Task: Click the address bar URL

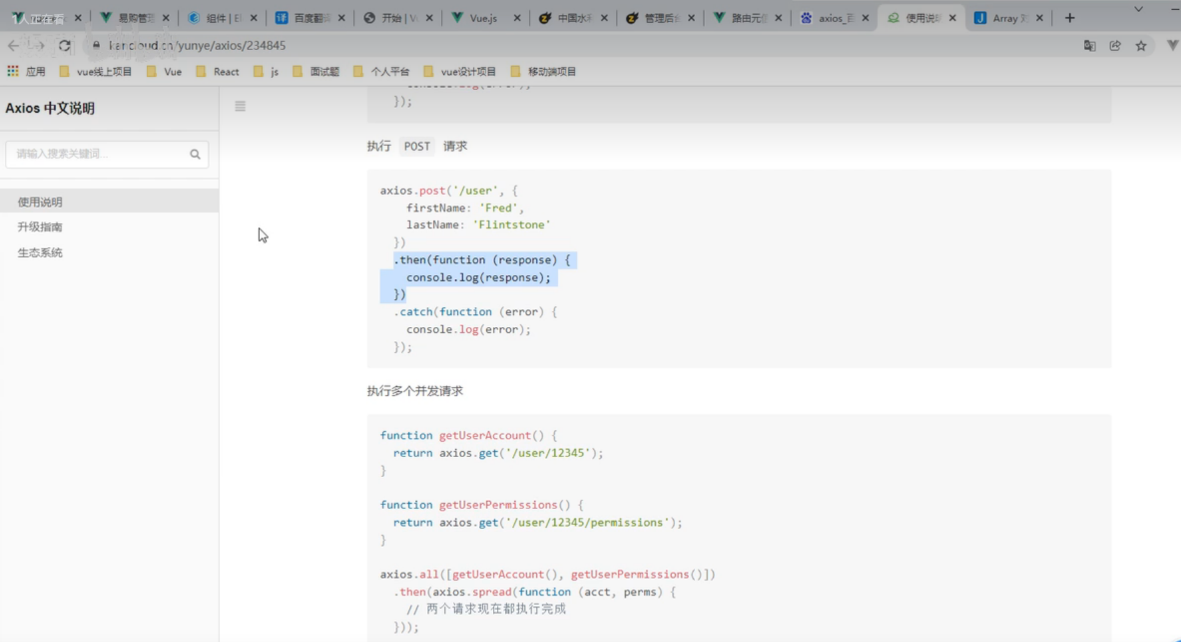Action: click(197, 45)
